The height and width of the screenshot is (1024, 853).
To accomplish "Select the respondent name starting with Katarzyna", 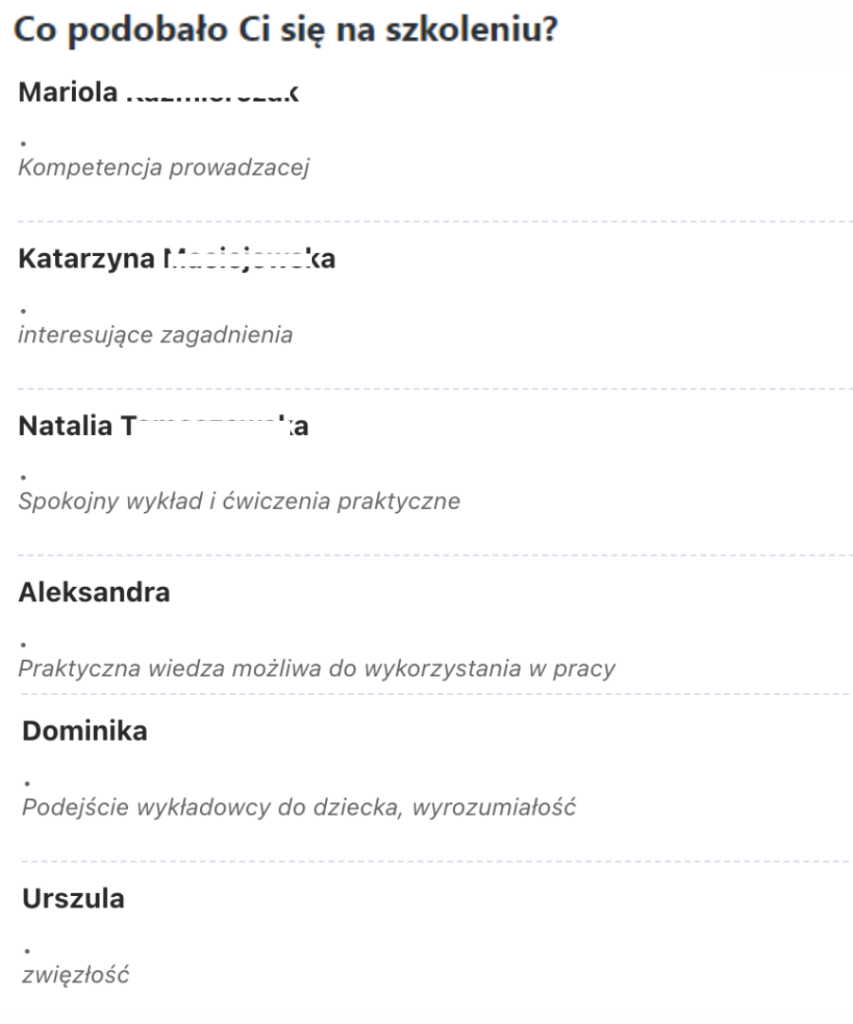I will tap(176, 260).
